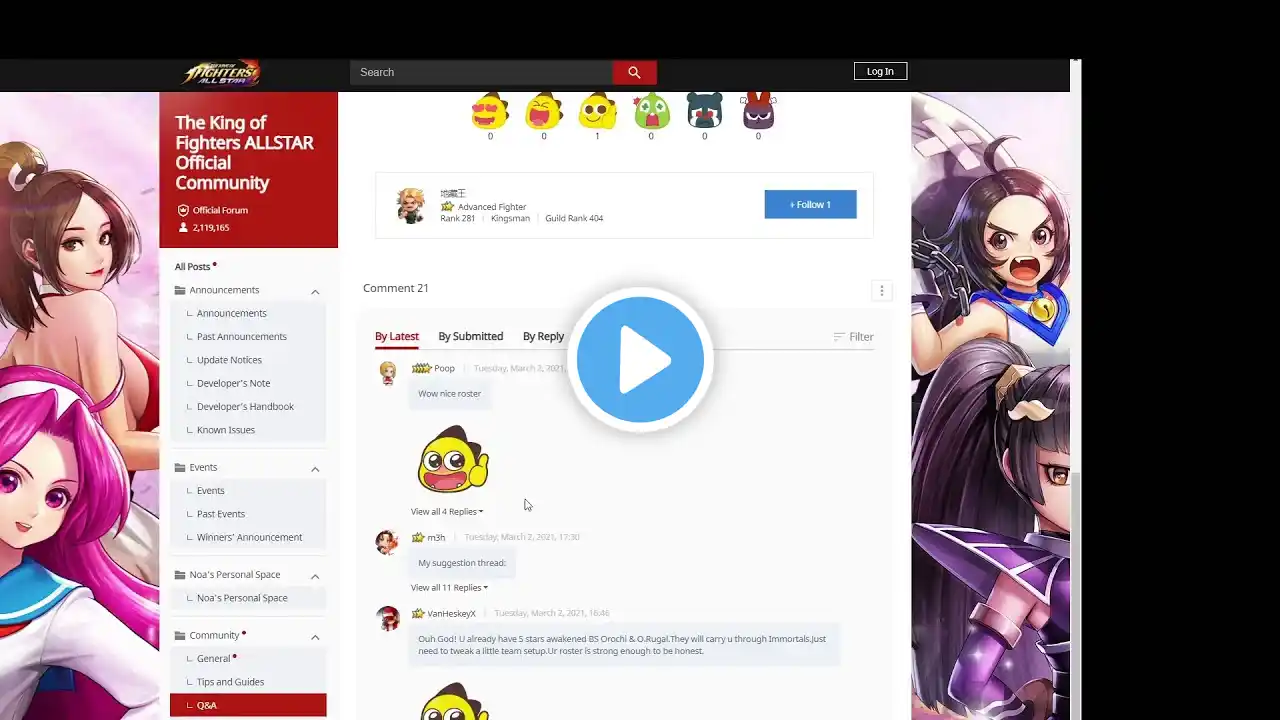Click the thumbs-up sticker in Poop's comment
This screenshot has width=1280, height=720.
coord(453,459)
